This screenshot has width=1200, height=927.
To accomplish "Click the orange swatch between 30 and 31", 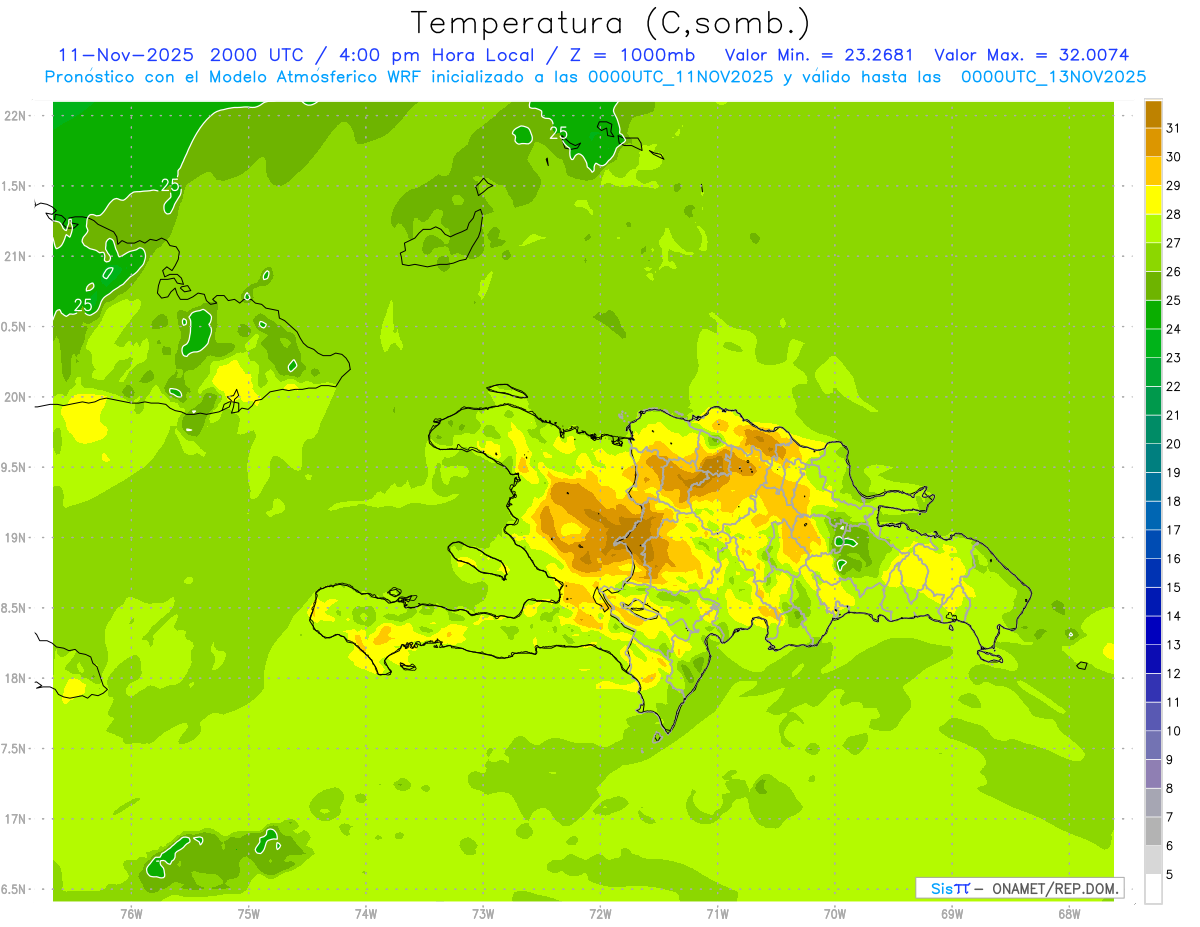I will 1153,143.
